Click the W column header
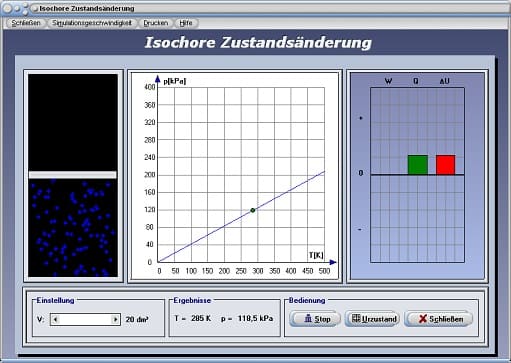 pos(388,81)
